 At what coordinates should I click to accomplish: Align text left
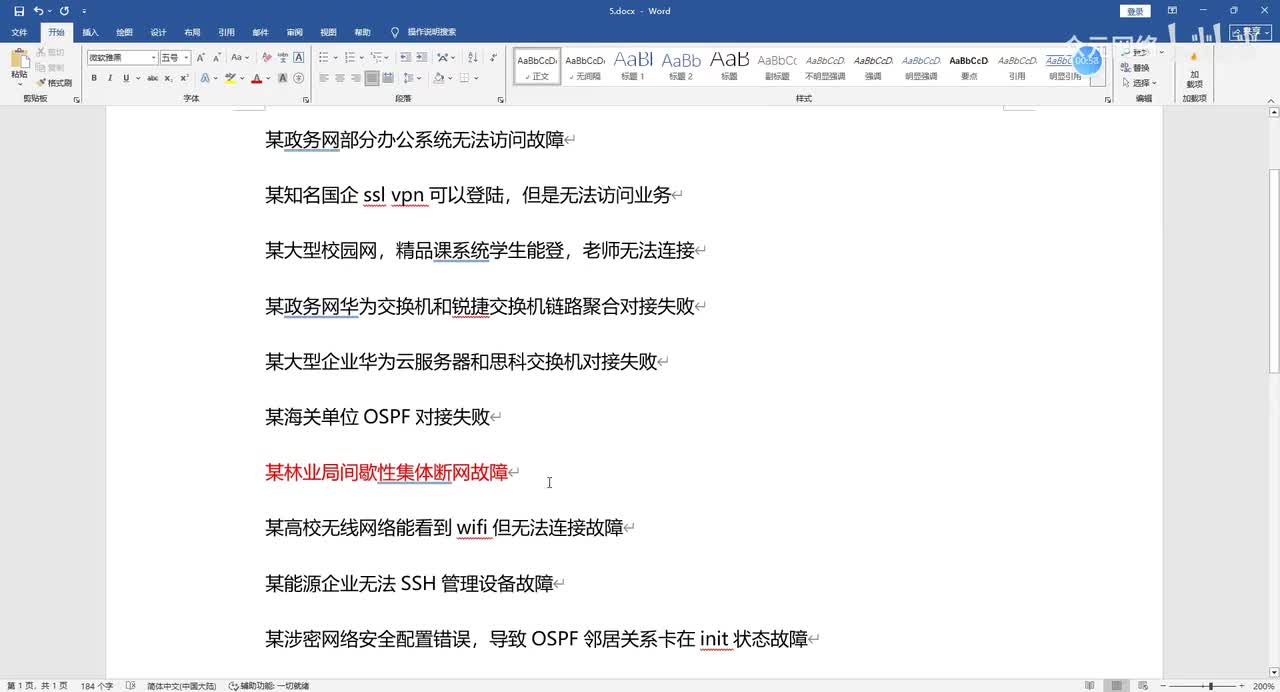point(324,78)
